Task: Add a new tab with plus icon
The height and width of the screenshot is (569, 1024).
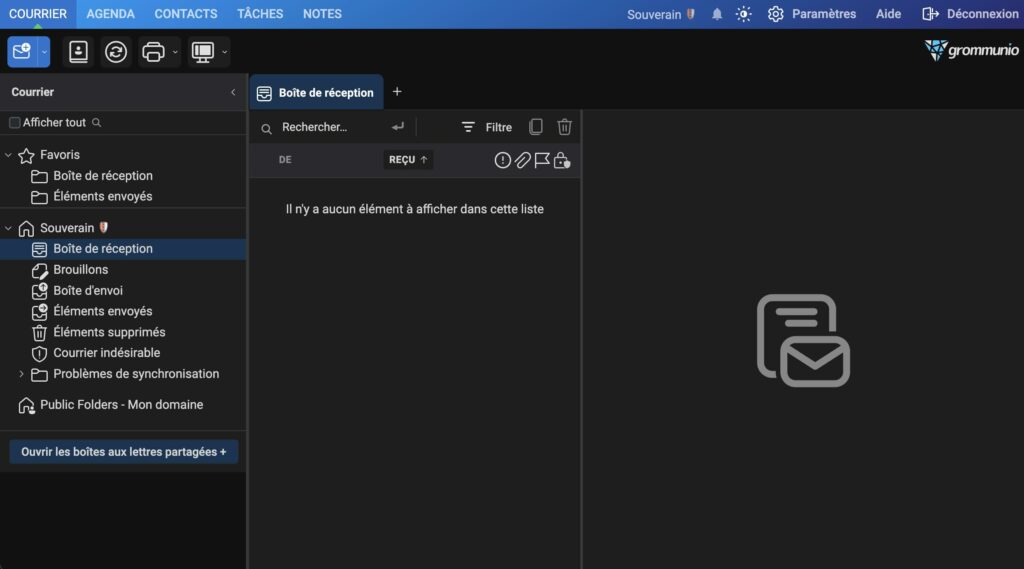Action: (x=397, y=92)
